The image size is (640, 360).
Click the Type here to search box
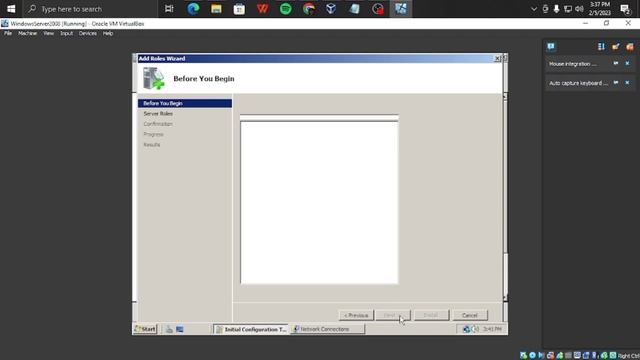[90, 9]
